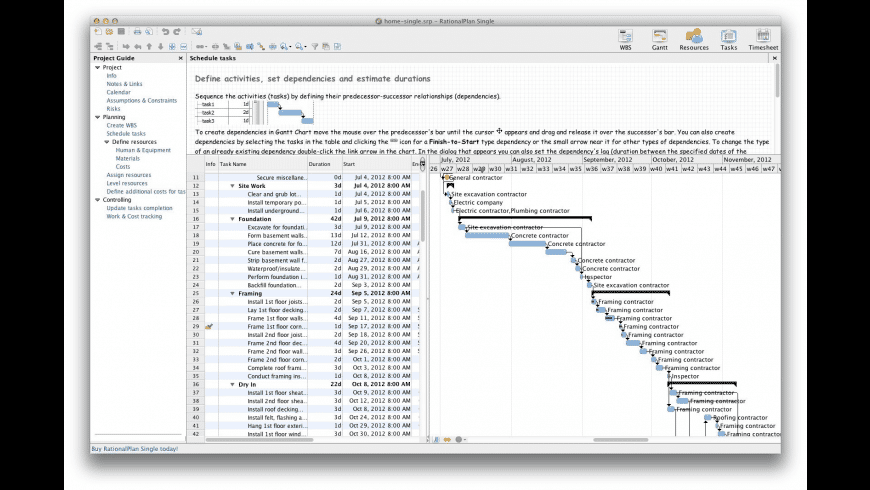Screen dimensions: 870x490
Task: Collapse the Foundation summary task
Action: click(x=232, y=219)
